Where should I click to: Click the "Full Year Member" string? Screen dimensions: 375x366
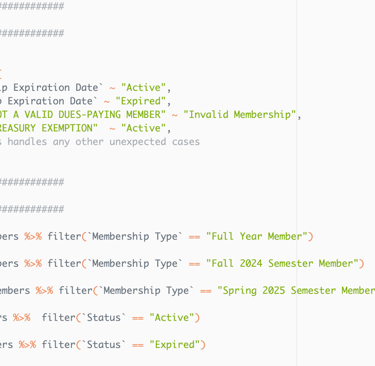tap(257, 236)
